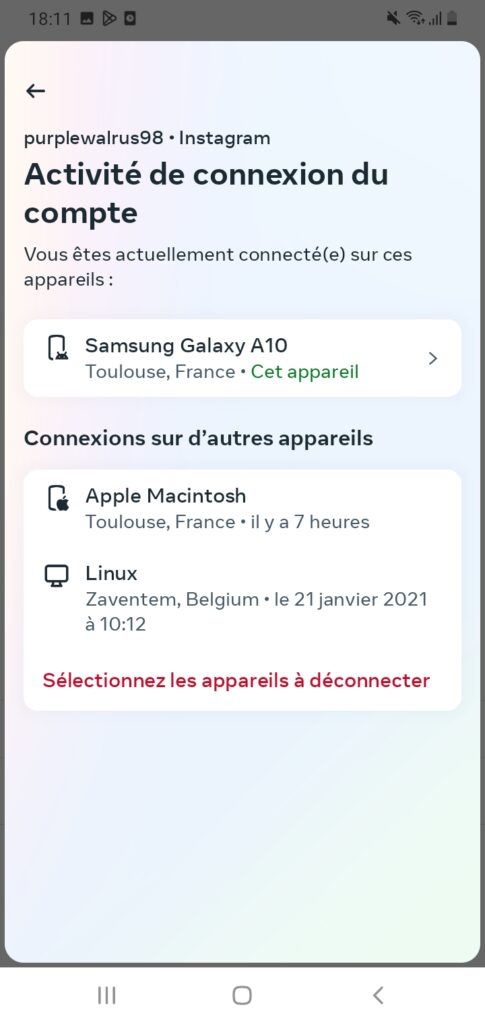Image resolution: width=485 pixels, height=1024 pixels.
Task: Tap the battery indicator in status bar
Action: pos(452,18)
